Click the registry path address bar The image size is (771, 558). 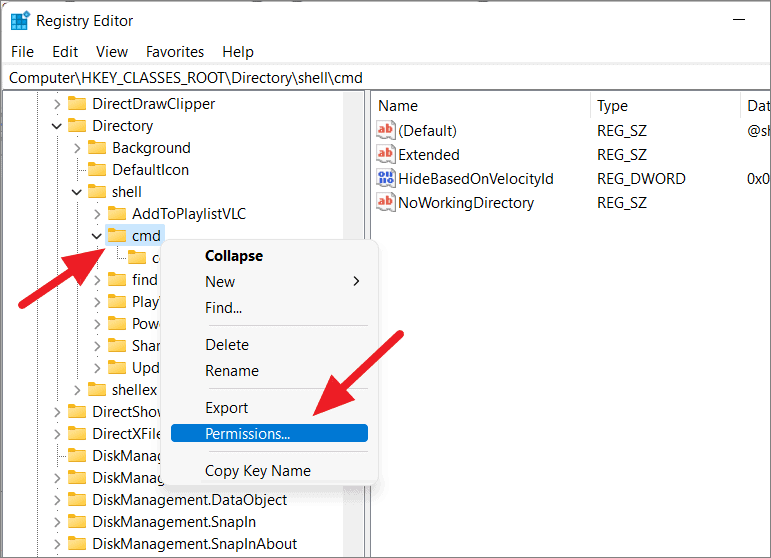tap(386, 78)
